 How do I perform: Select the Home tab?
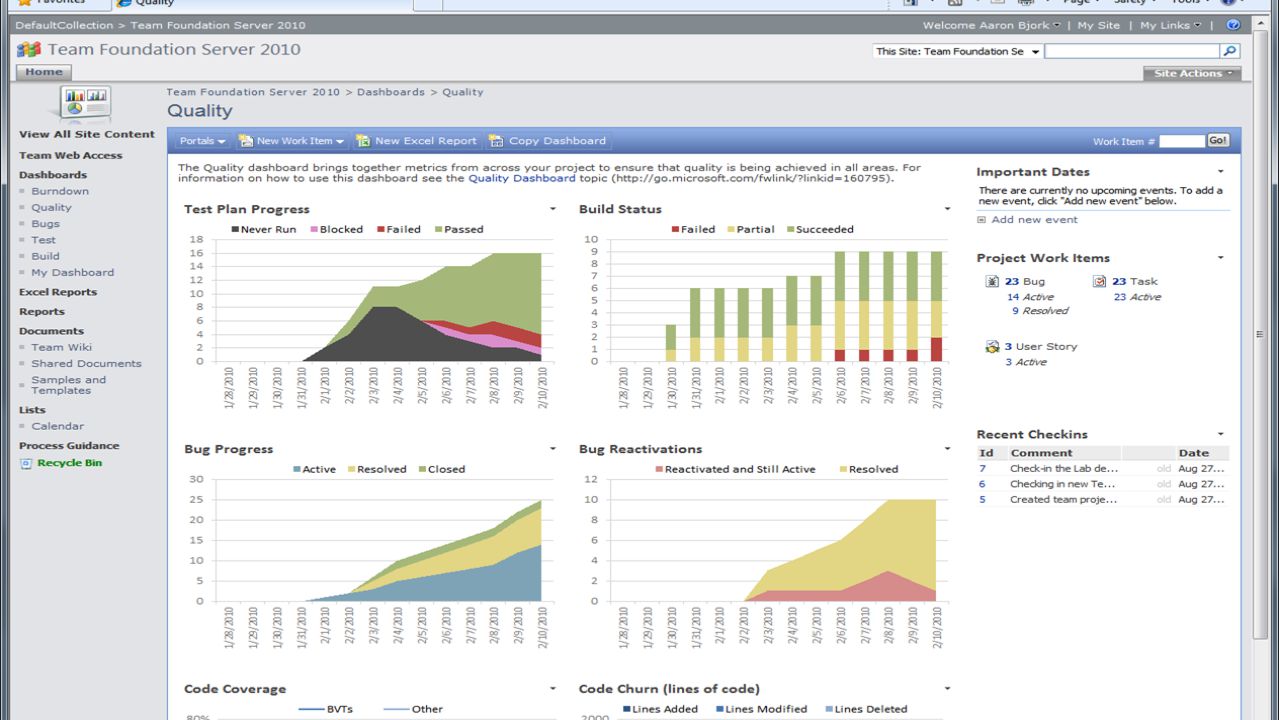coord(44,72)
